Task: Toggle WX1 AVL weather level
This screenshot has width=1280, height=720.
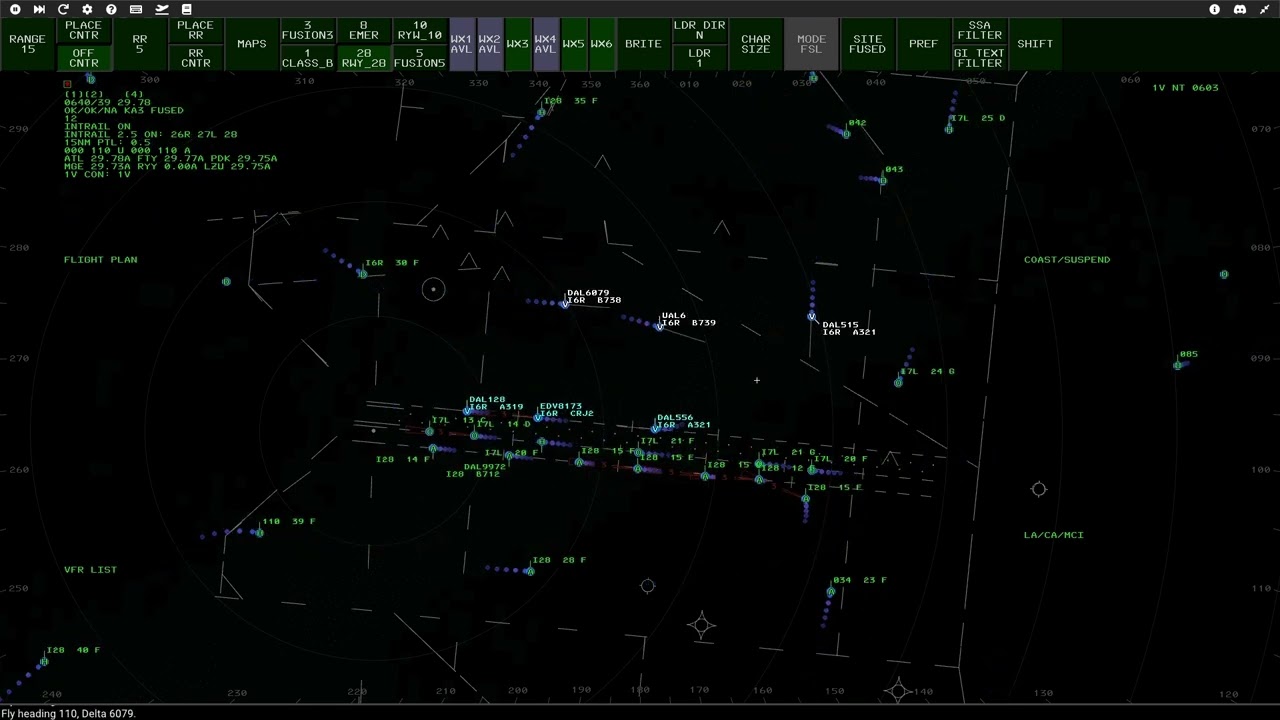Action: point(462,44)
